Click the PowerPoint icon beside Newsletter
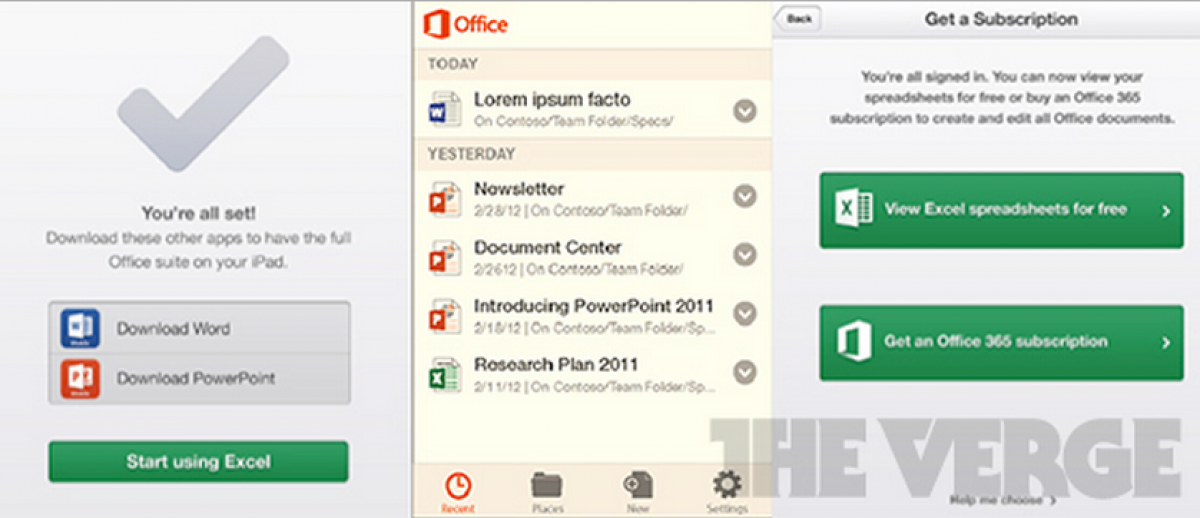The height and width of the screenshot is (518, 1200). 443,197
